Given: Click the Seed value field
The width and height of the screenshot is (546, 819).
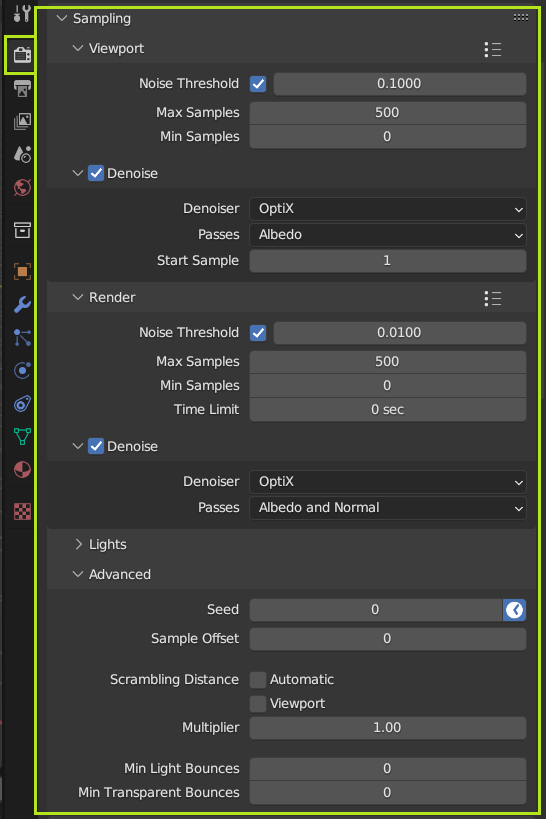Looking at the screenshot, I should point(376,610).
